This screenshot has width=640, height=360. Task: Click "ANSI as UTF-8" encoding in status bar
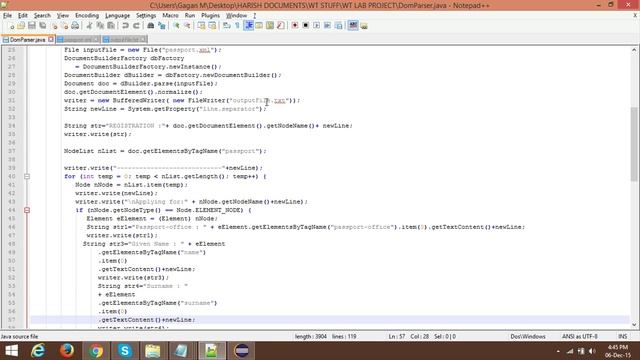pos(580,336)
